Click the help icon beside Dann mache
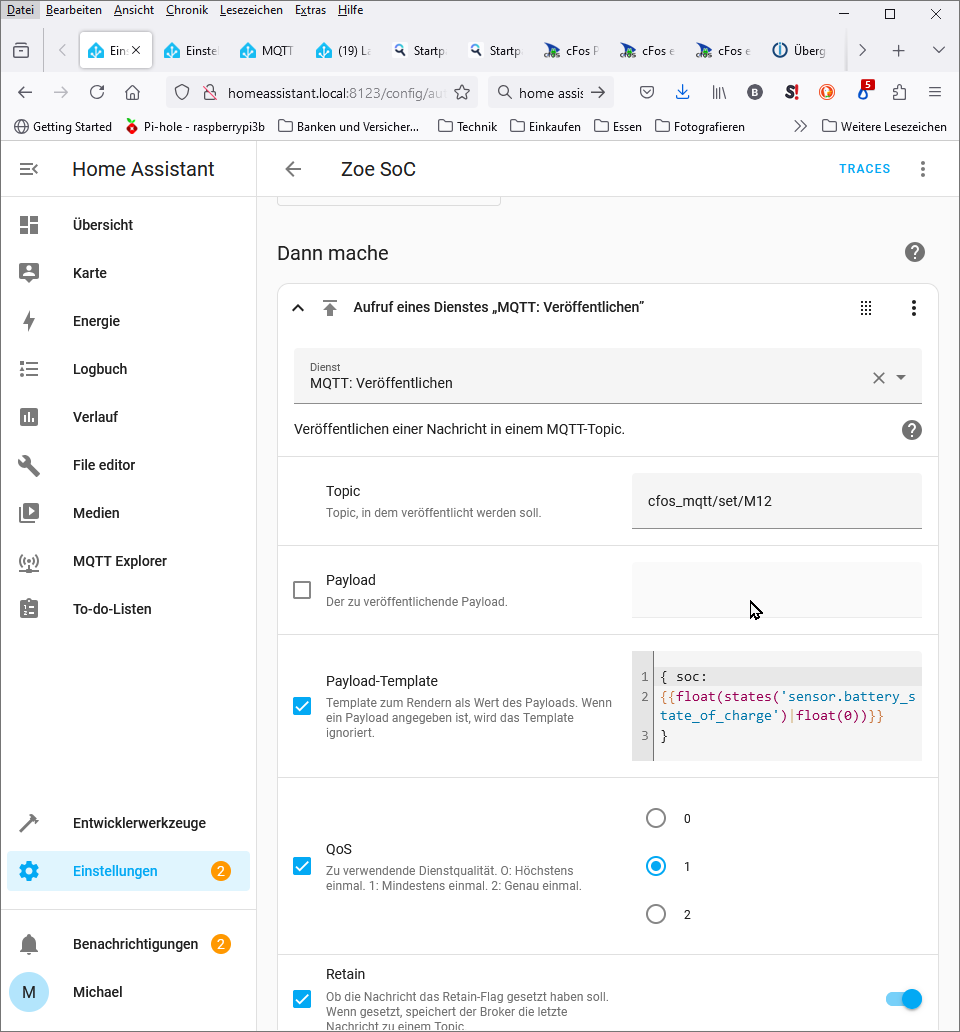960x1032 pixels. click(914, 252)
